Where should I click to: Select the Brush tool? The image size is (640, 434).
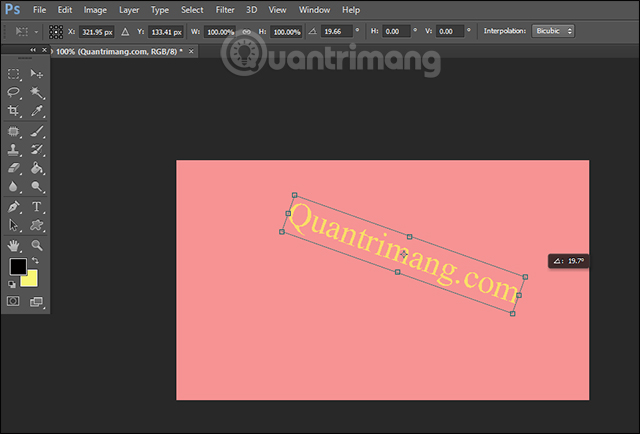pos(37,130)
